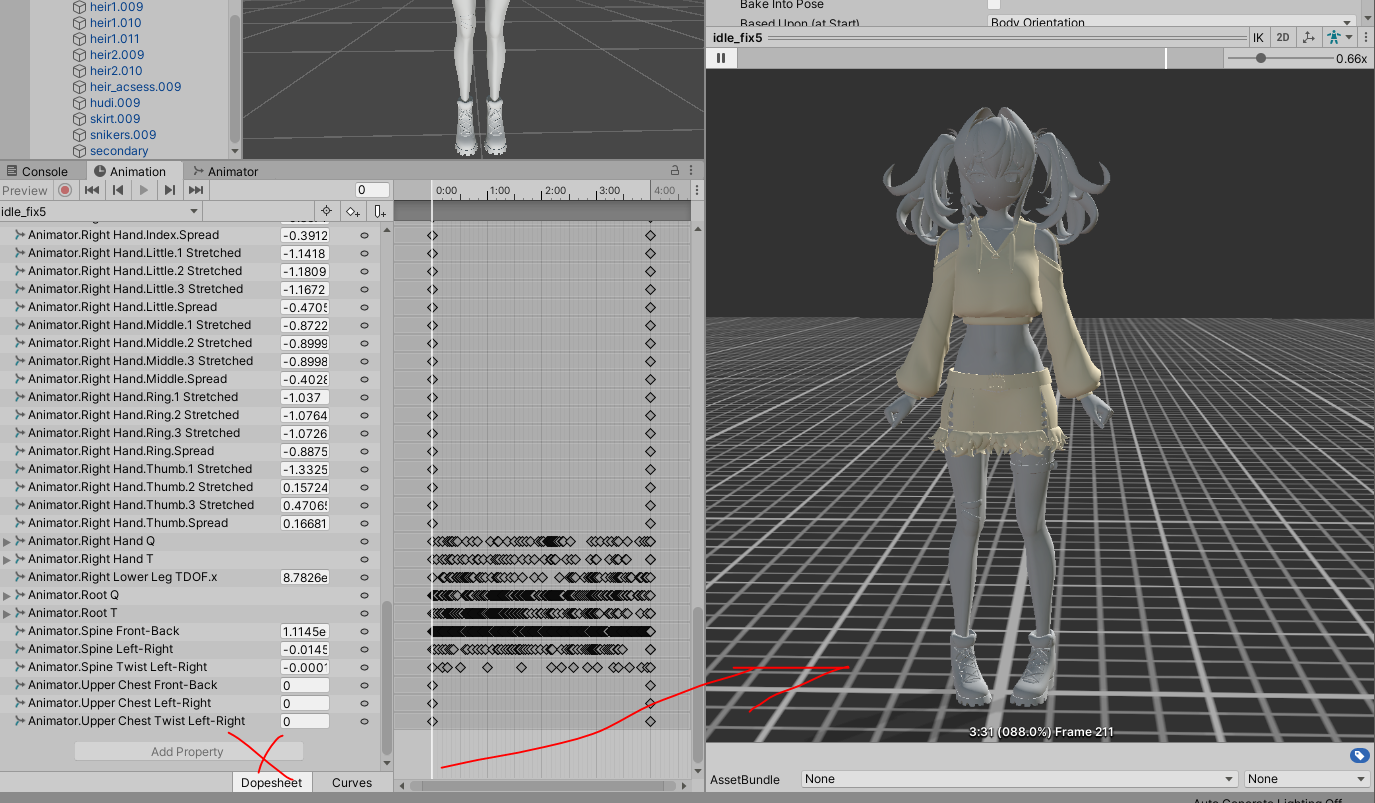Screen dimensions: 1375x803
Task: Enable animation recording mode
Action: point(65,190)
